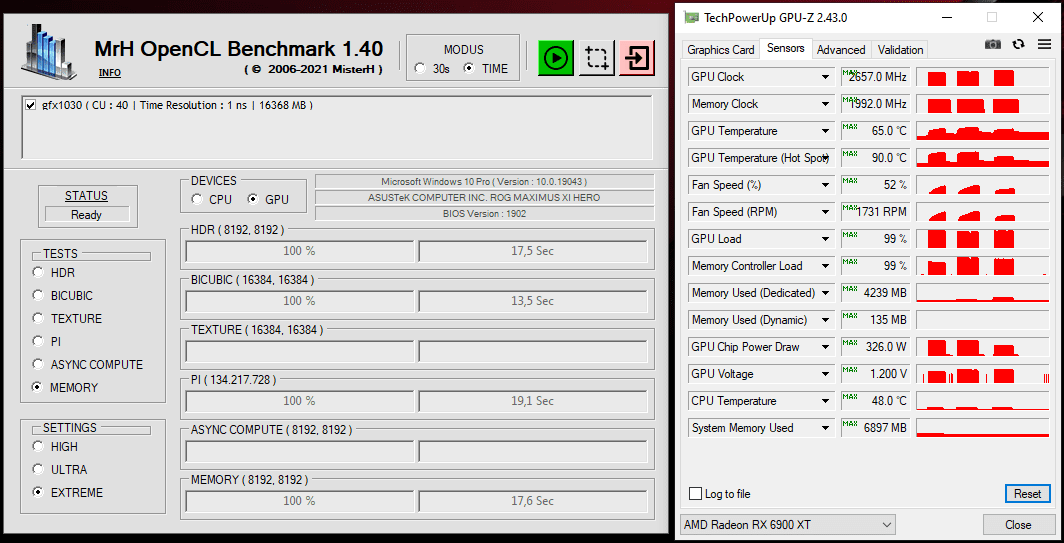Select the TIME mode radio button
Screen dimensions: 1064x543
coord(469,69)
